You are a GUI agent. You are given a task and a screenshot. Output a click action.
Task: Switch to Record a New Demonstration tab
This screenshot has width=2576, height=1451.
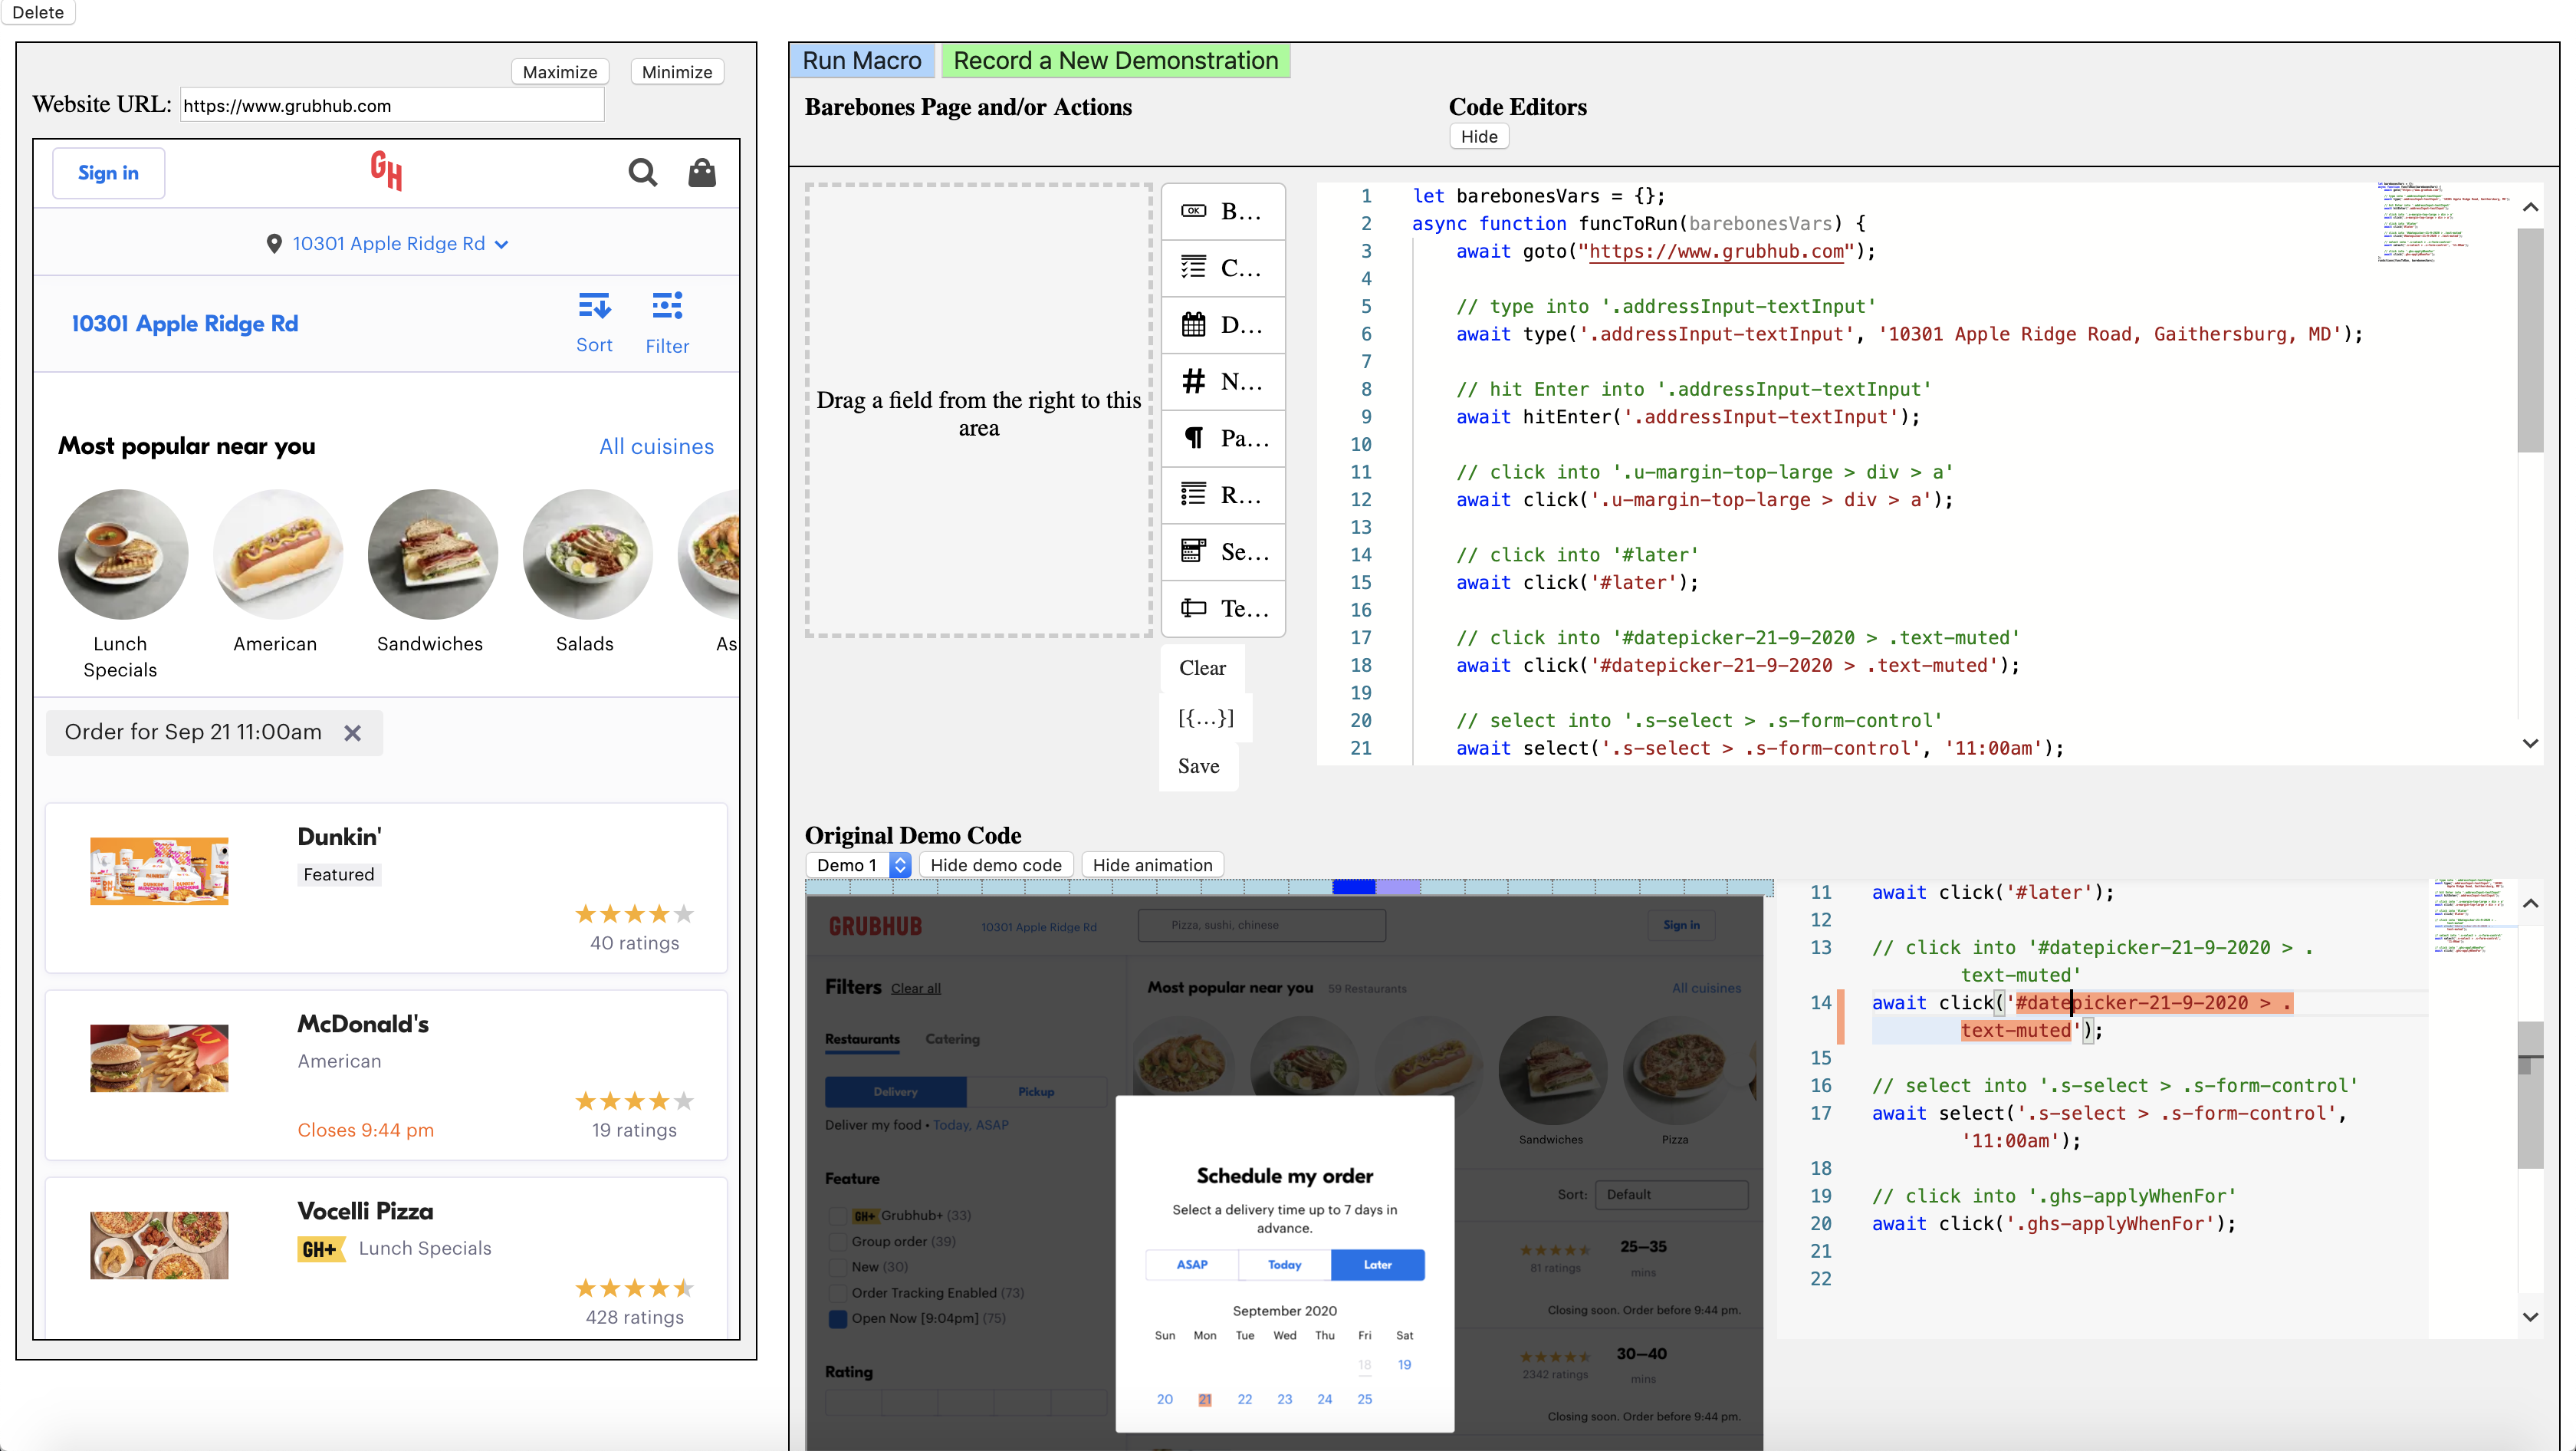pos(1116,61)
